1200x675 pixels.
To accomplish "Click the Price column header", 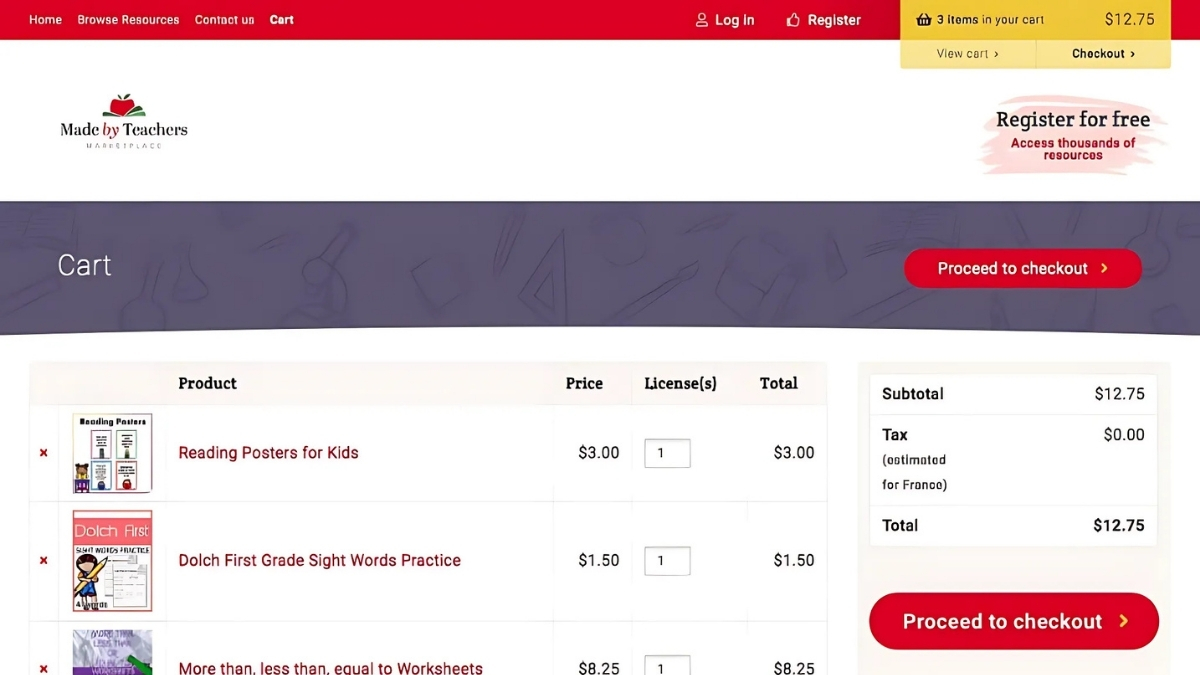I will [584, 383].
